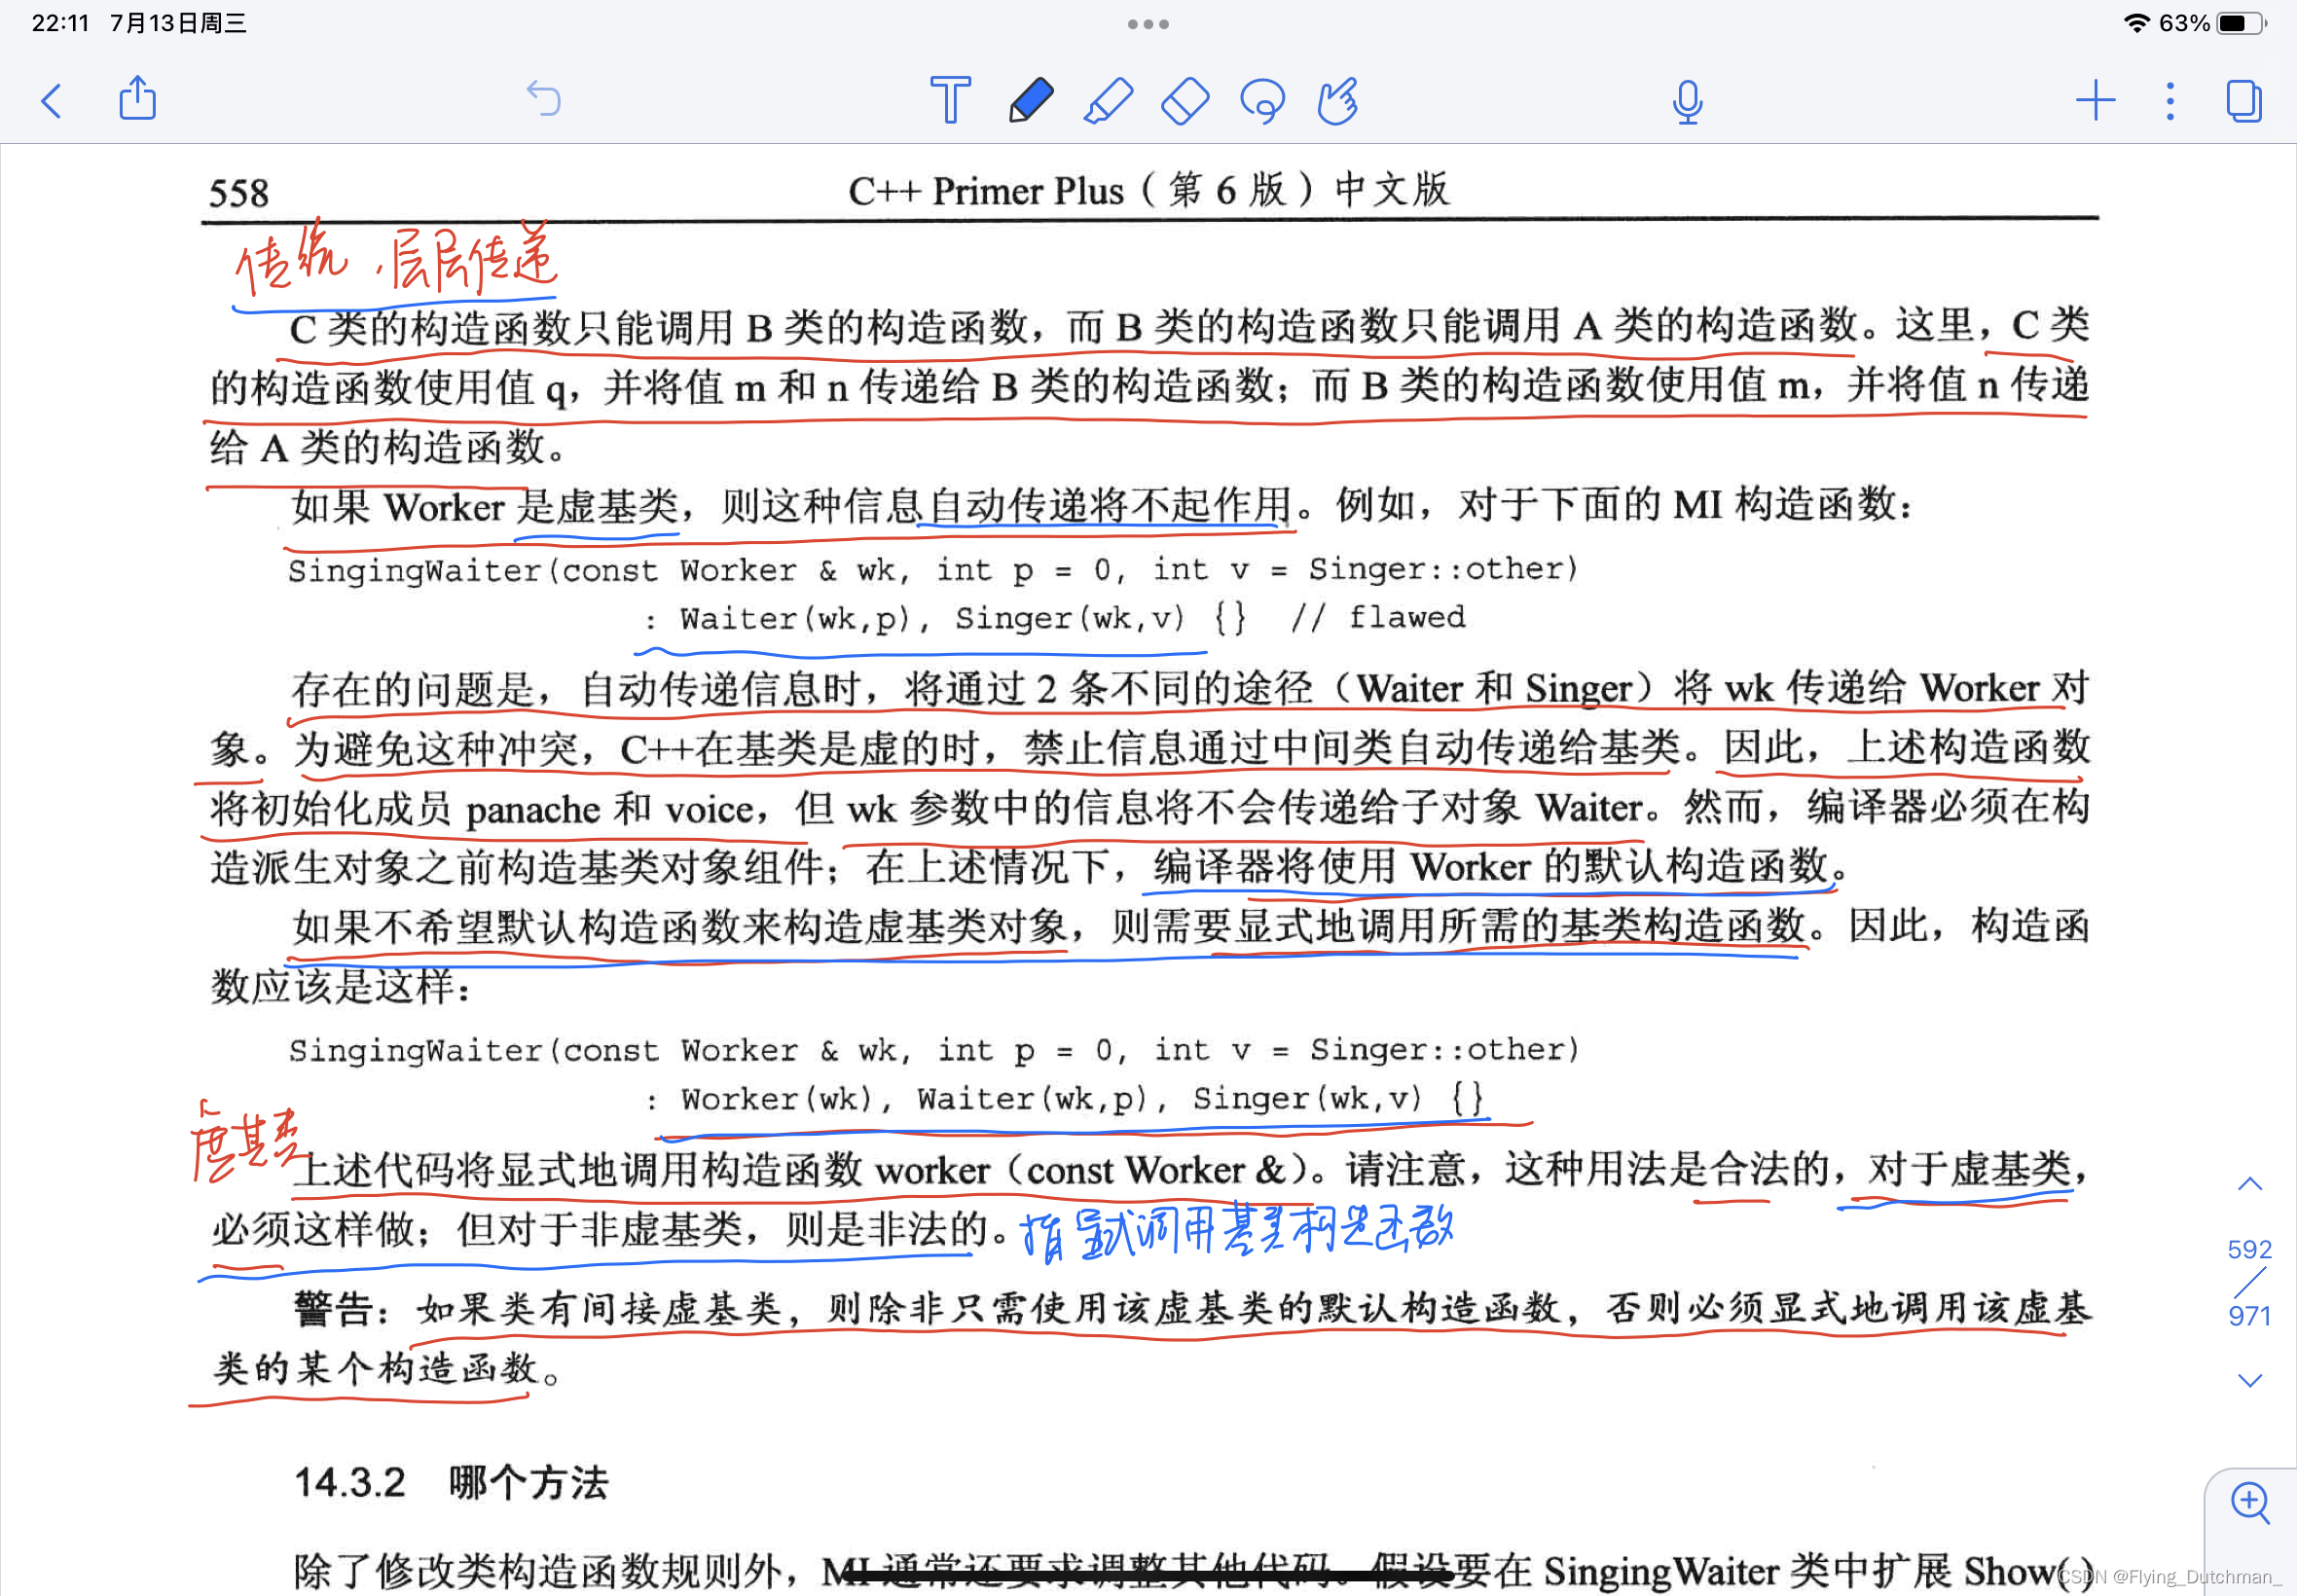Go to the next page using the down chevron

[x=2249, y=1381]
